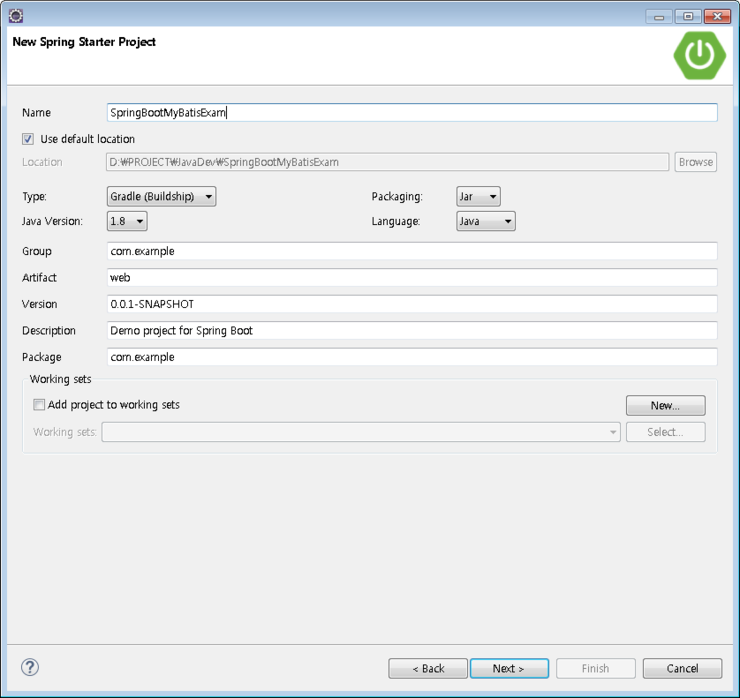The height and width of the screenshot is (698, 740).
Task: Minimize the dialog window
Action: [659, 17]
